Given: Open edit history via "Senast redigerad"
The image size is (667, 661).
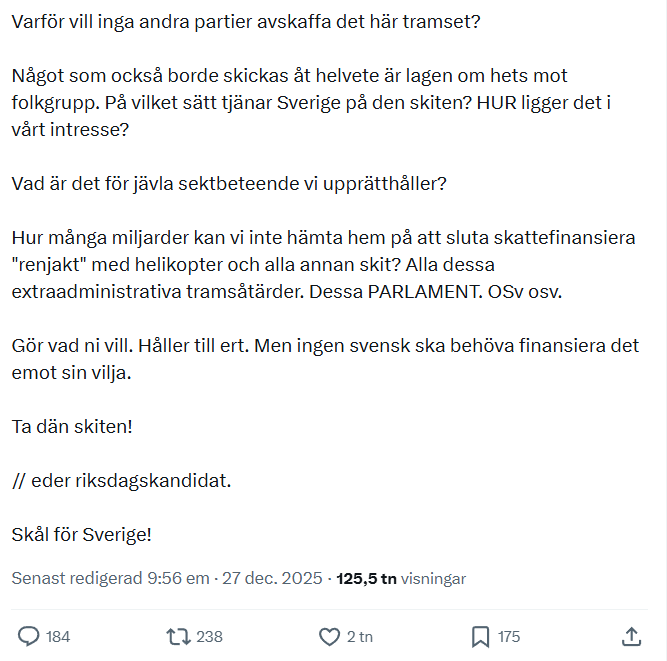Looking at the screenshot, I should click(x=77, y=578).
